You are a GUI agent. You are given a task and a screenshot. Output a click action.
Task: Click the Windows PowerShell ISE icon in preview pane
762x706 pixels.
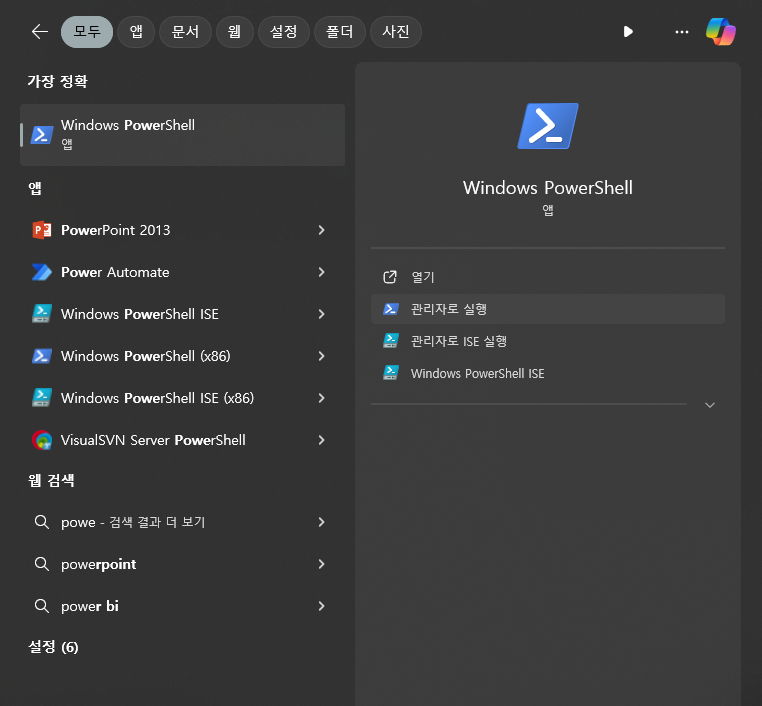(391, 373)
